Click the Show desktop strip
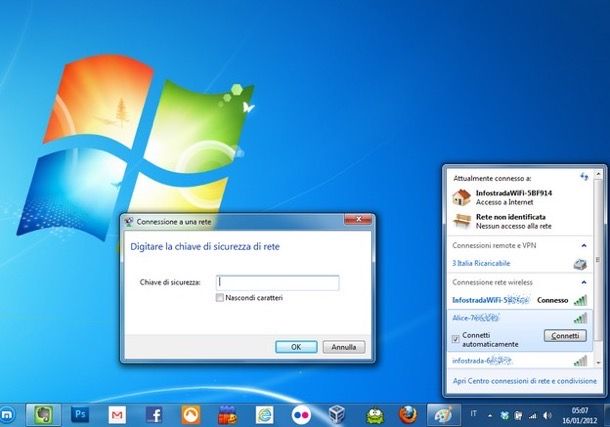Viewport: 610px width, 427px height. click(607, 415)
